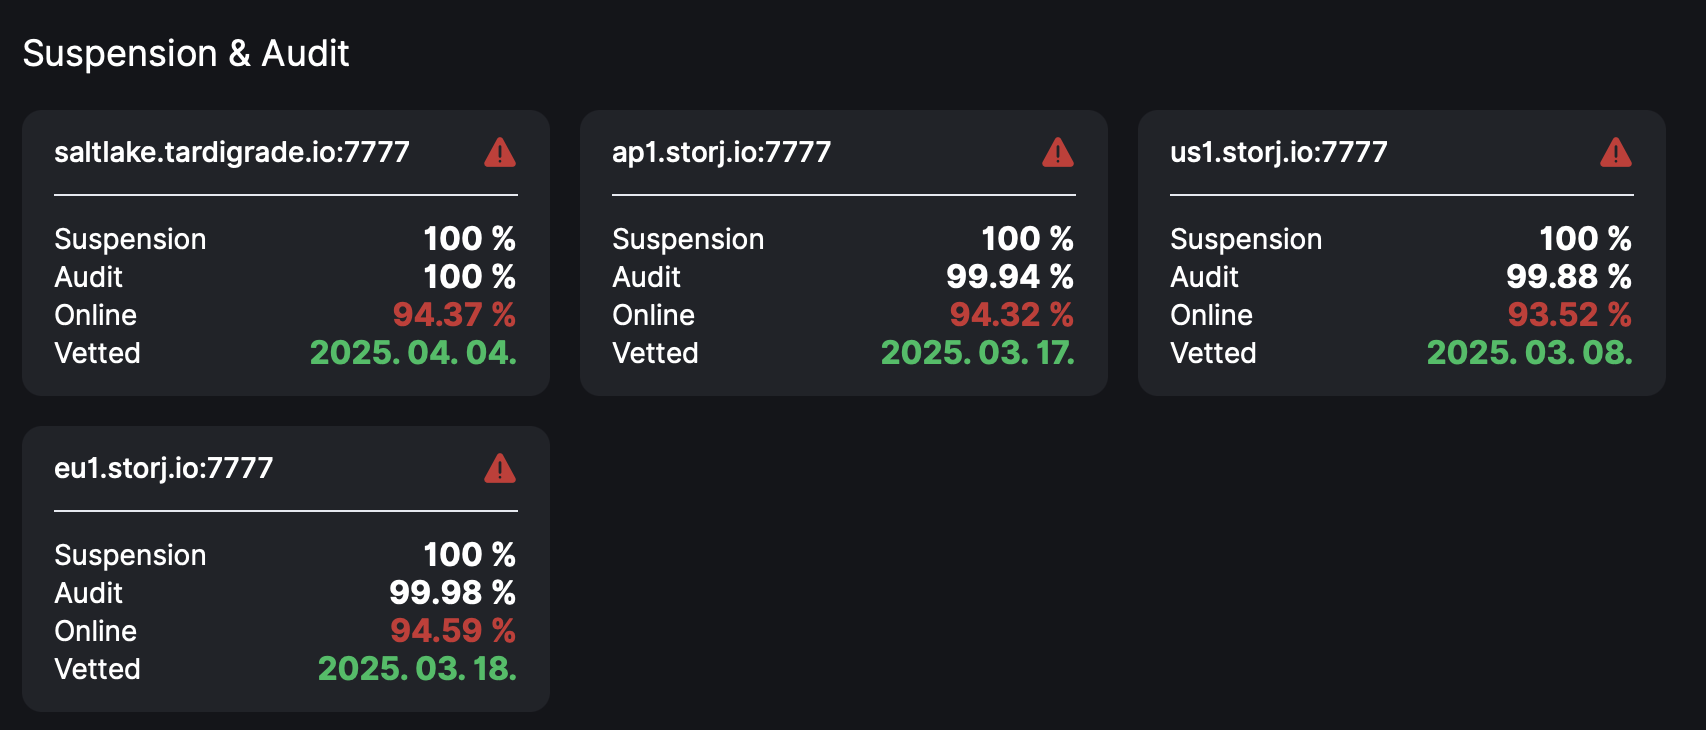The width and height of the screenshot is (1706, 730).
Task: Click ap1's Online value 94.32 %
Action: (1011, 315)
